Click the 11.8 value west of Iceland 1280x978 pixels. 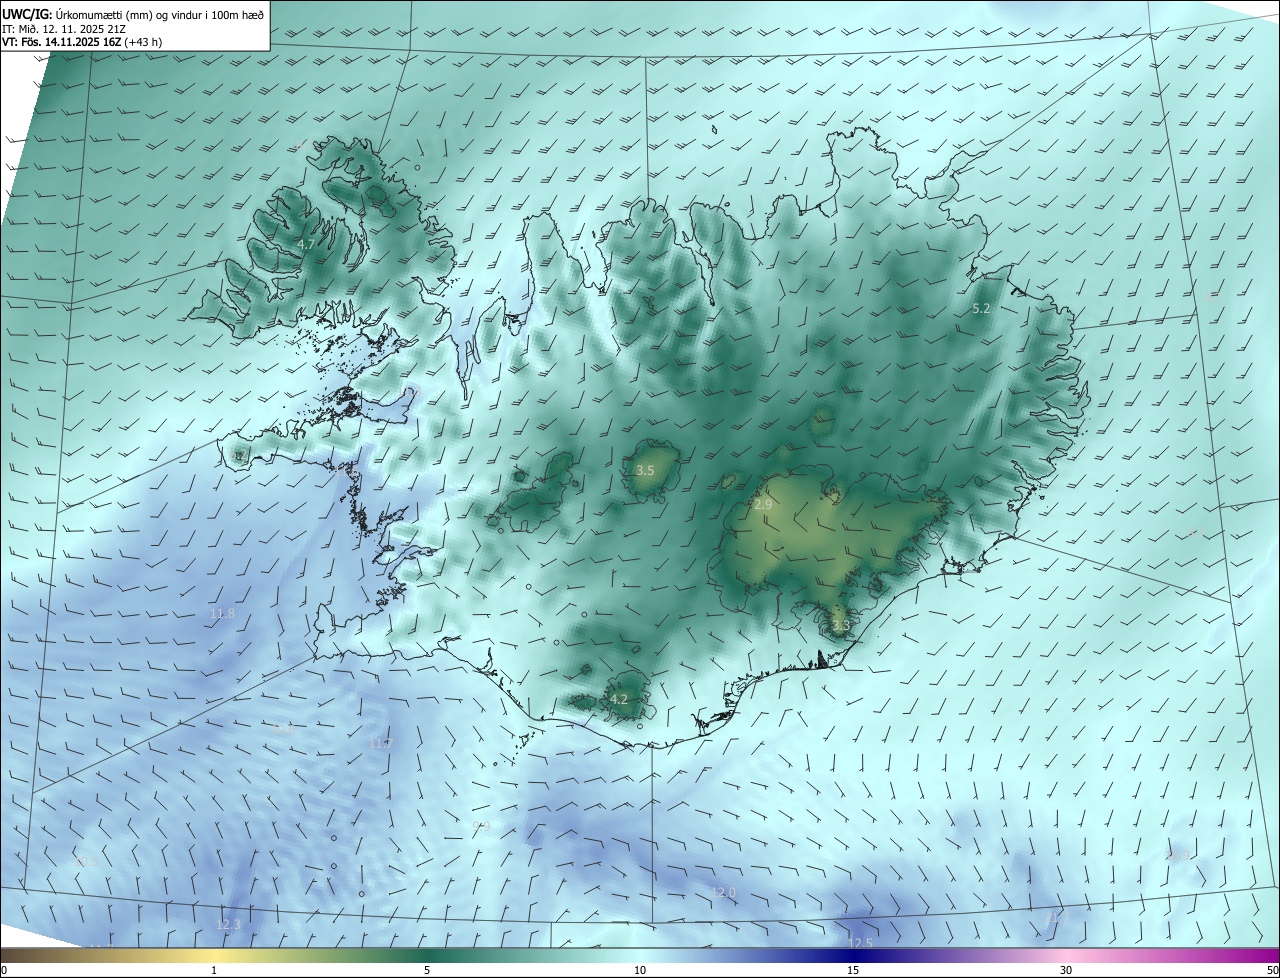(222, 613)
